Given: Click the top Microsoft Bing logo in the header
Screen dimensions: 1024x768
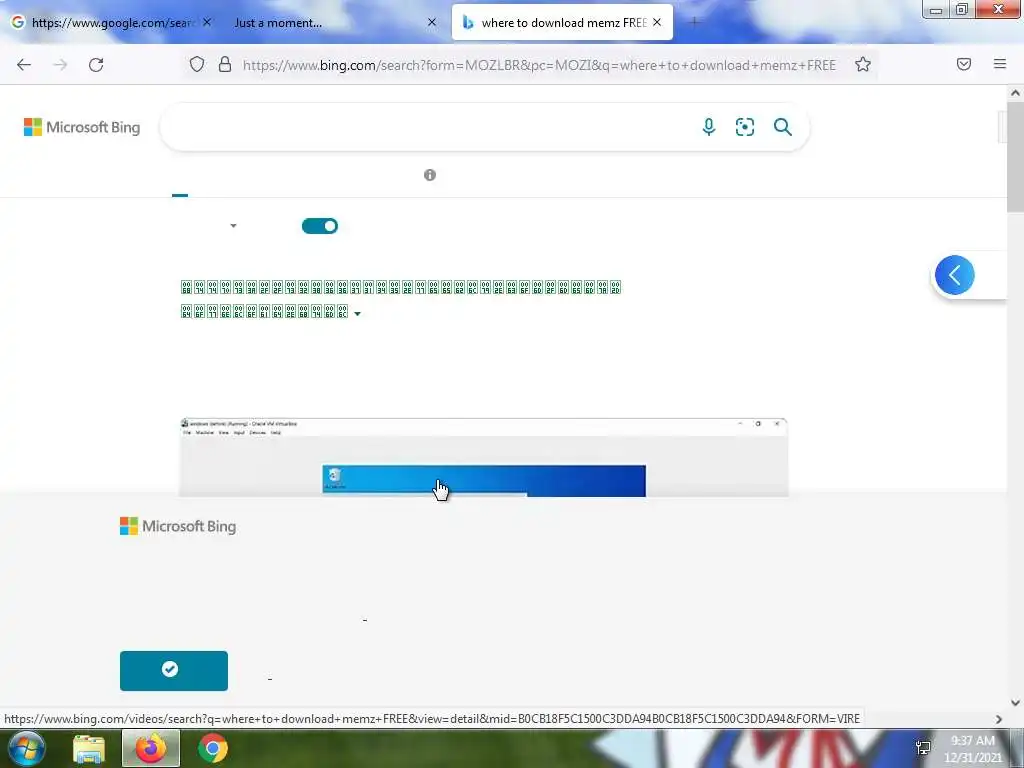Looking at the screenshot, I should coord(82,127).
